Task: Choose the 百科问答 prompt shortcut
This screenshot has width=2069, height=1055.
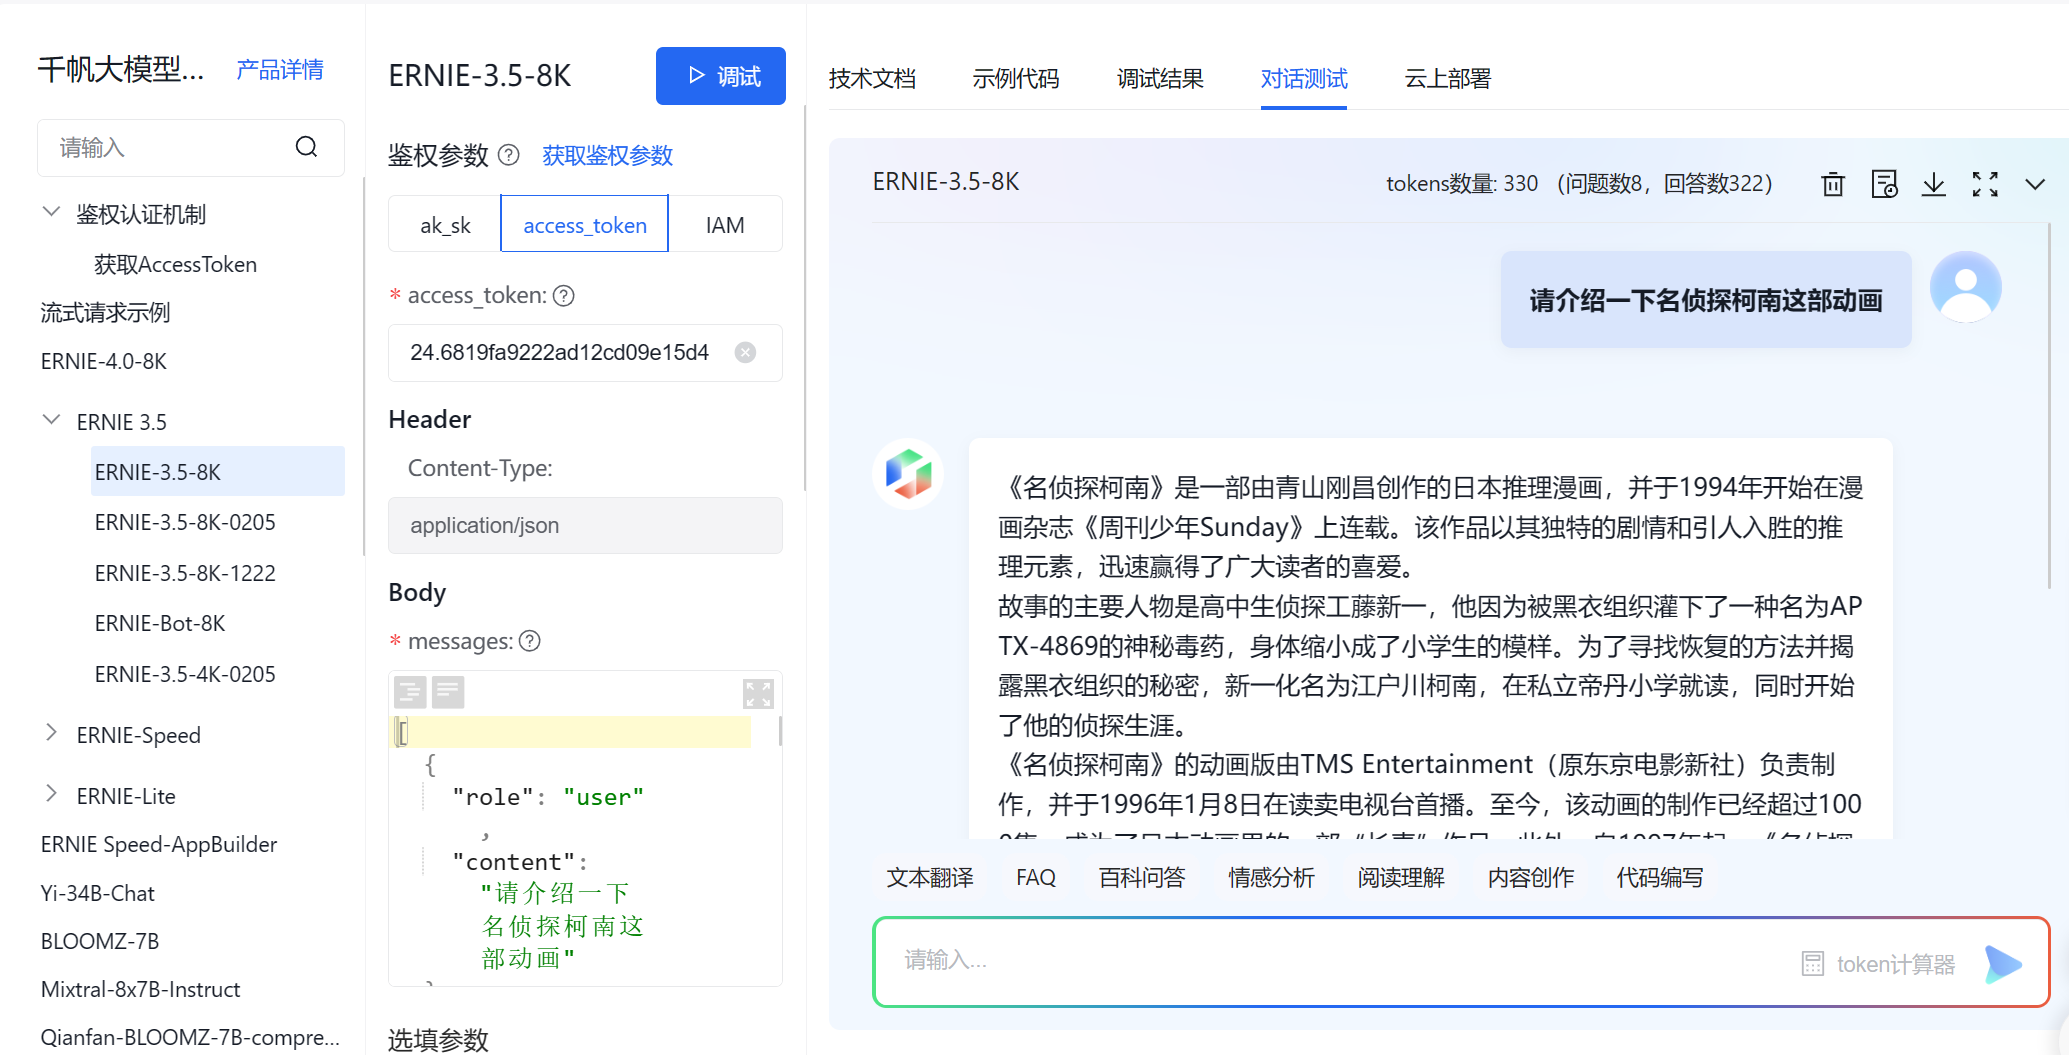Action: [x=1142, y=877]
